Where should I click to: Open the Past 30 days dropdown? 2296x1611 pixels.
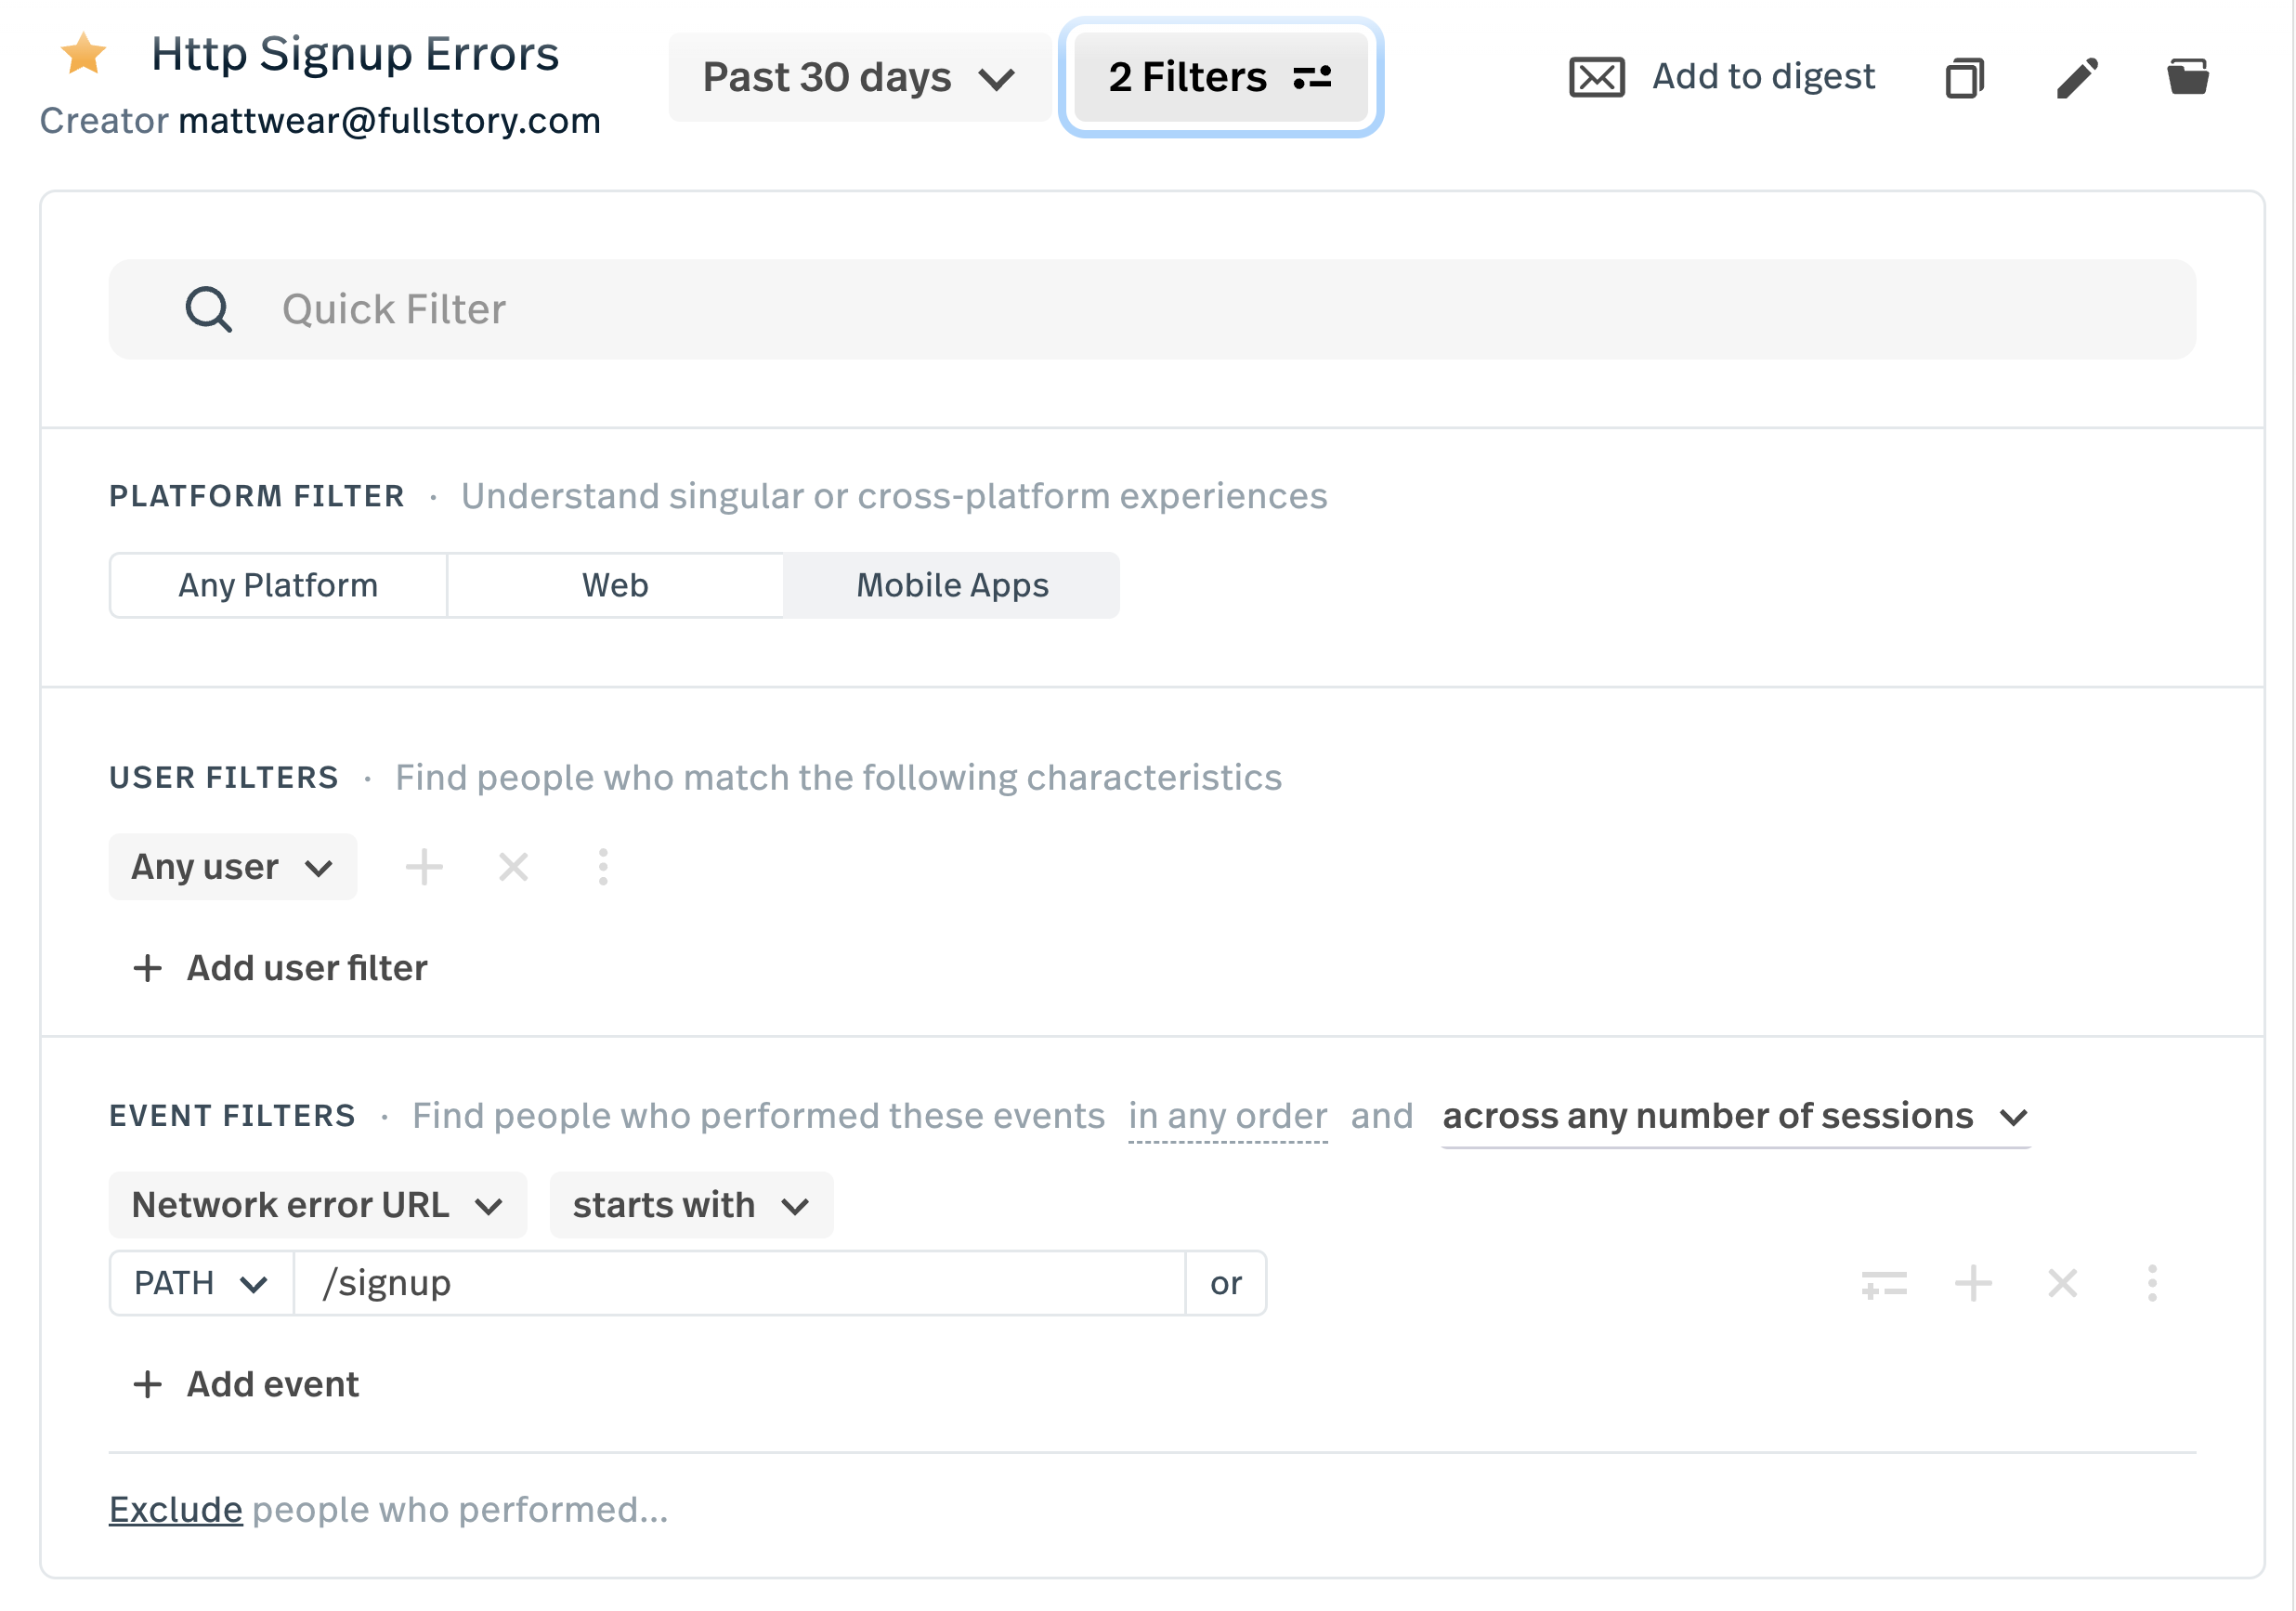click(x=858, y=78)
